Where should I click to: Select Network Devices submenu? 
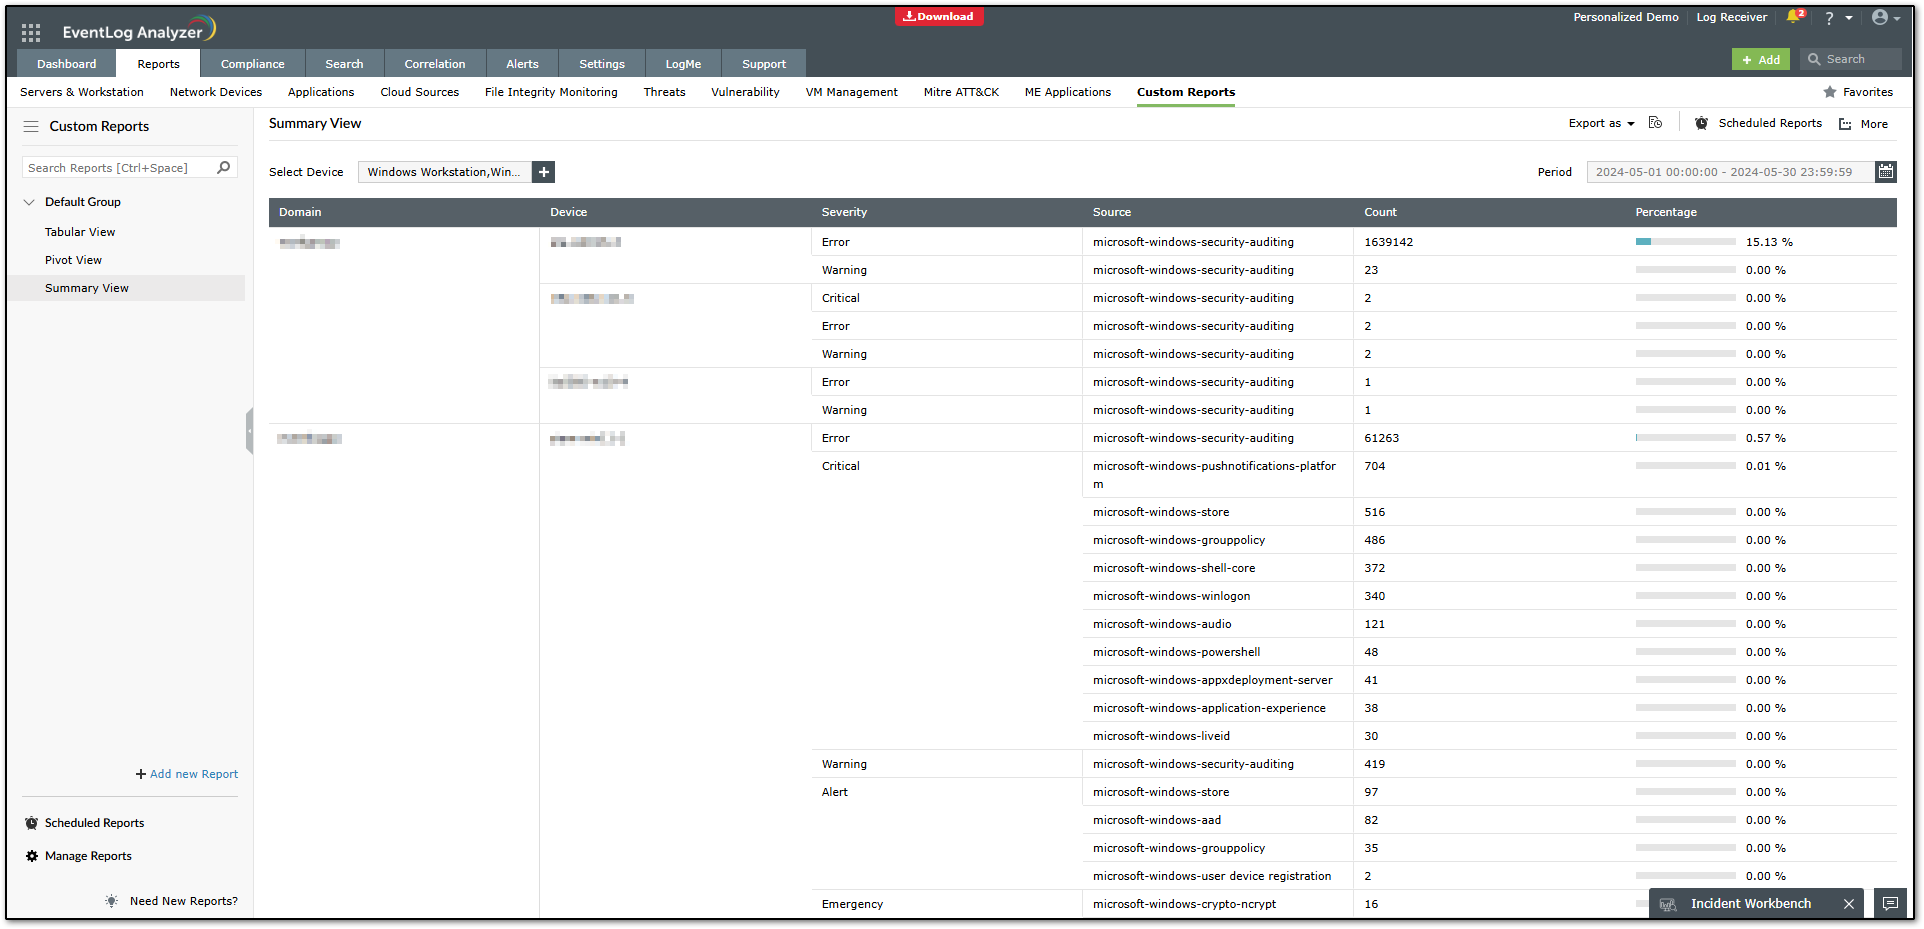click(216, 92)
